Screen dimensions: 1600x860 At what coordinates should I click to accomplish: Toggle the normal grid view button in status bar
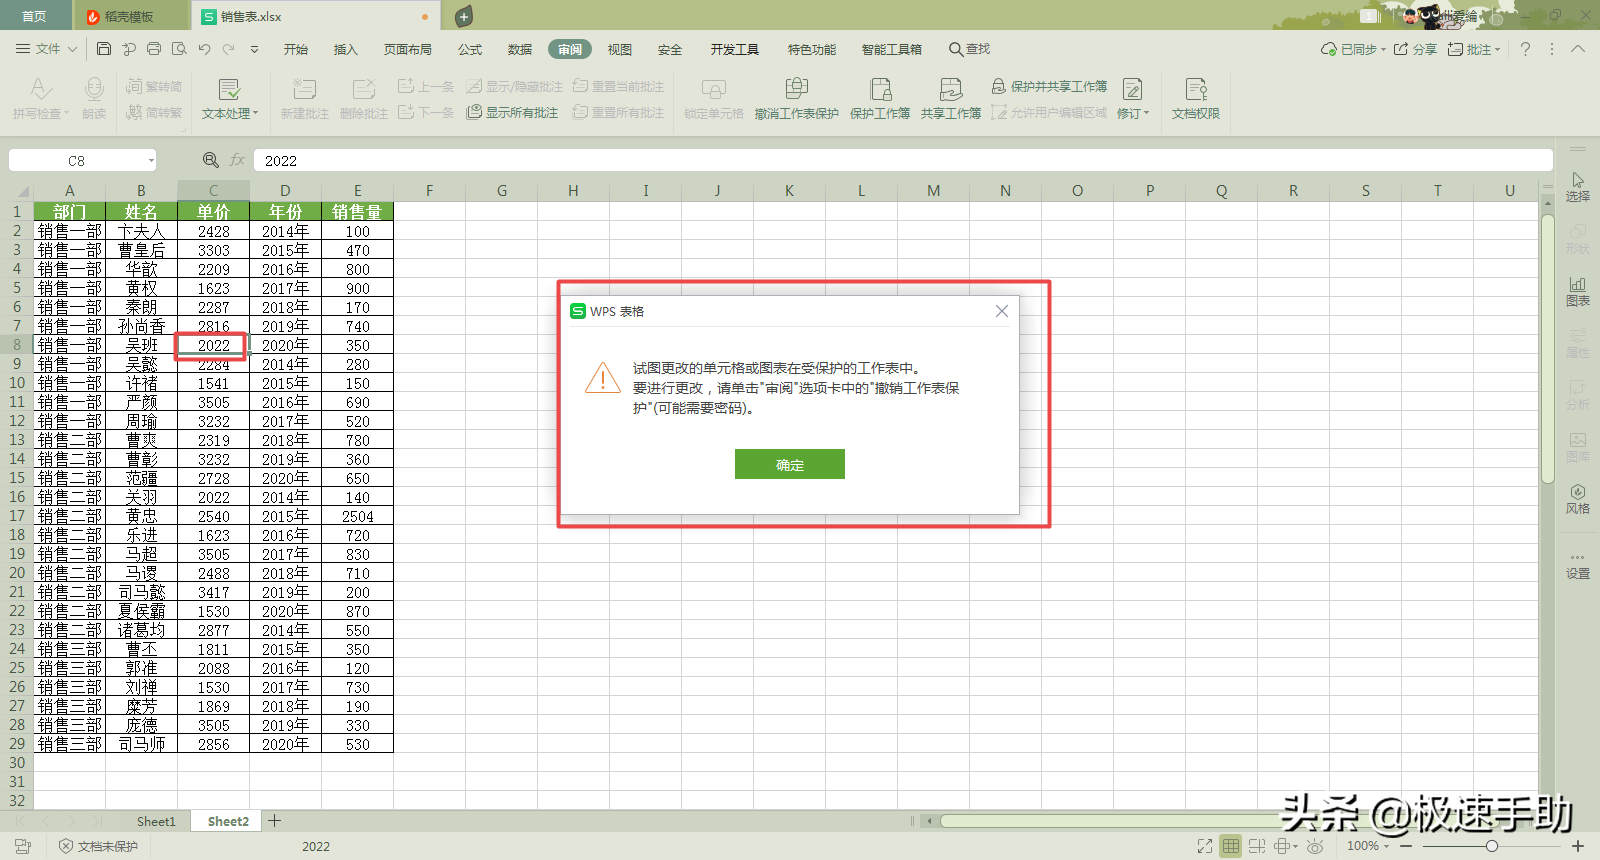(x=1231, y=846)
